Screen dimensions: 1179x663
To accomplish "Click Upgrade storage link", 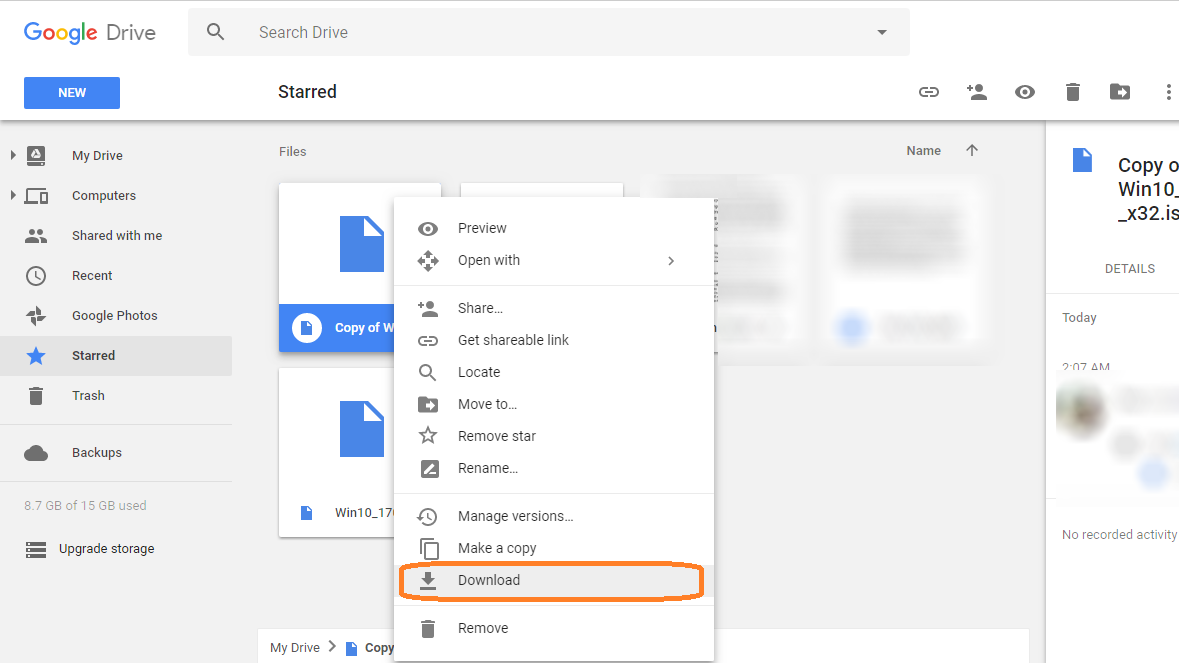I will (106, 549).
